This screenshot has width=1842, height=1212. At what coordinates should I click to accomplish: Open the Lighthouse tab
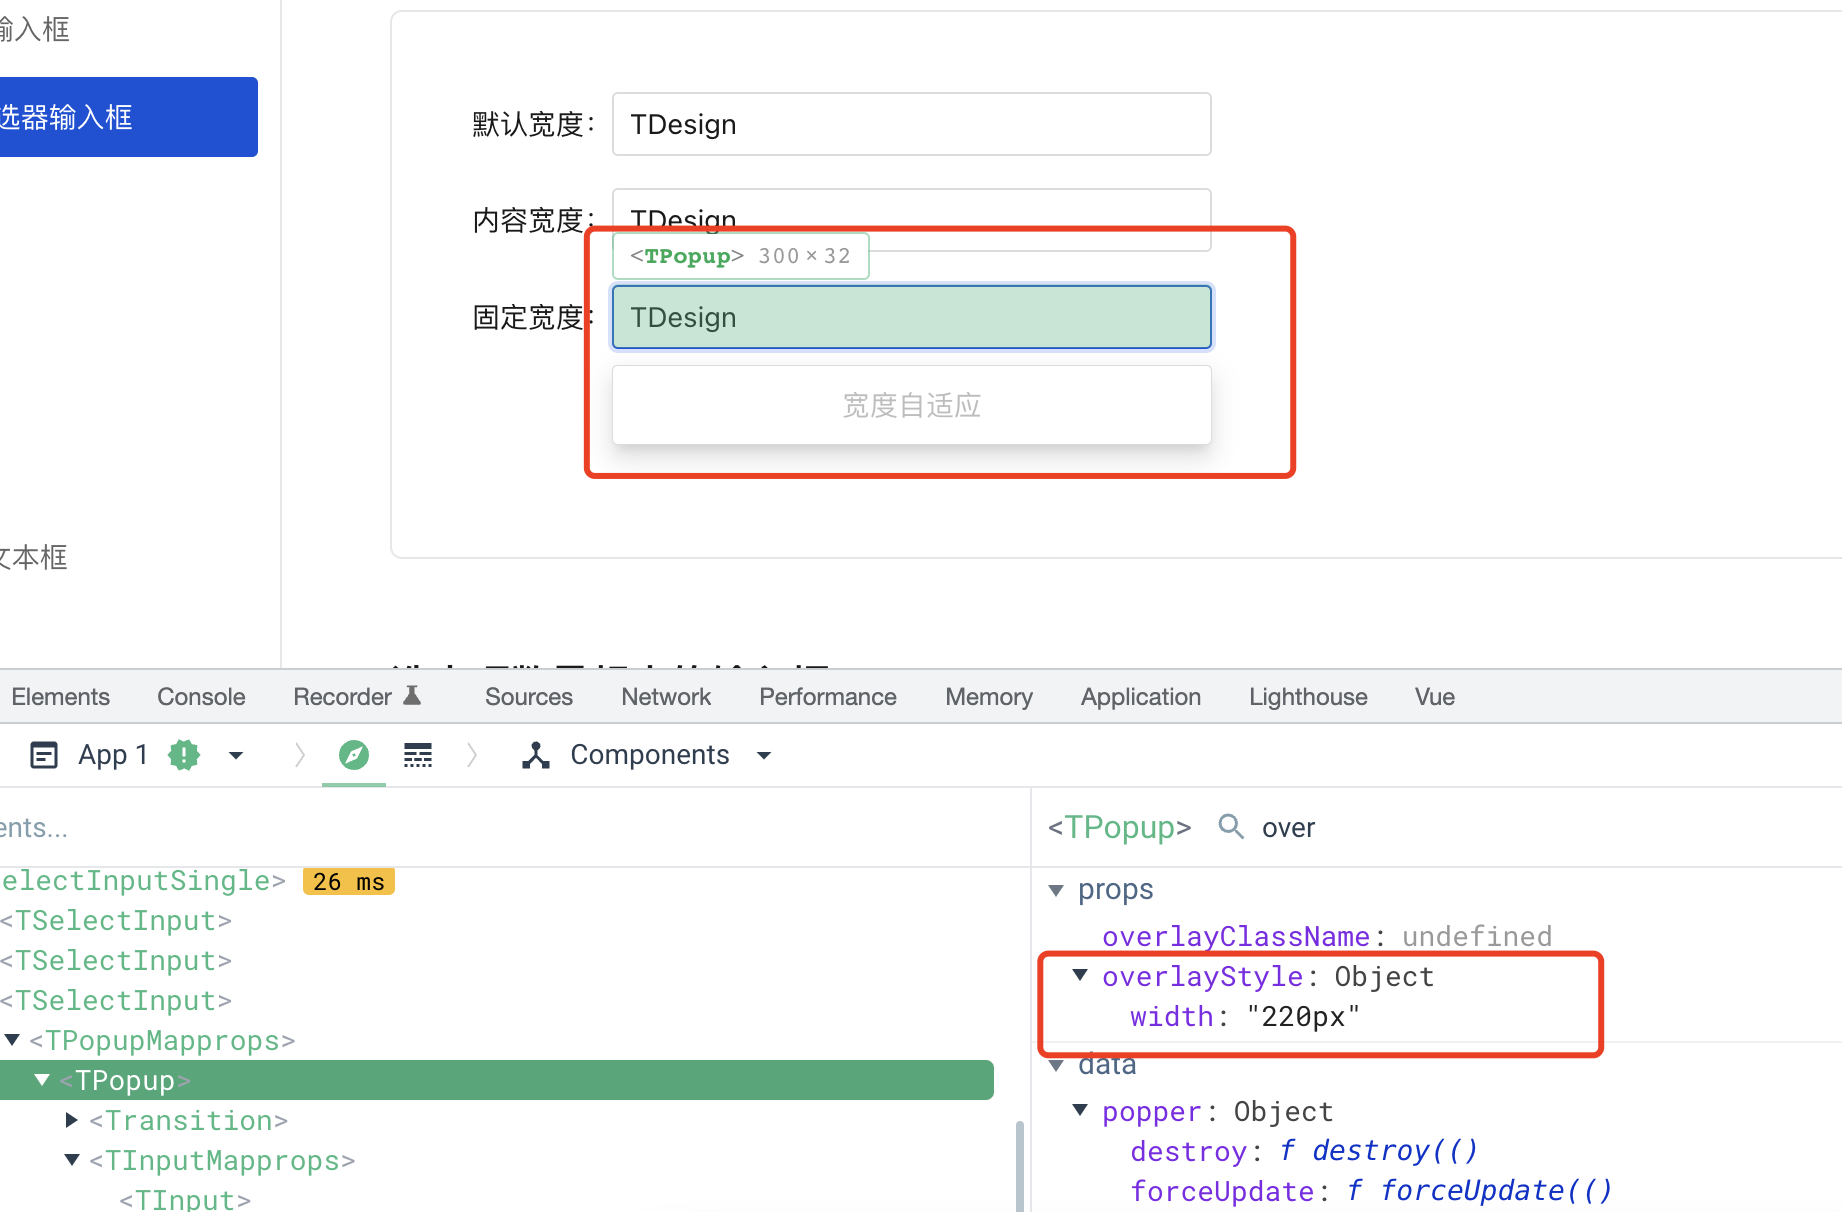point(1307,696)
